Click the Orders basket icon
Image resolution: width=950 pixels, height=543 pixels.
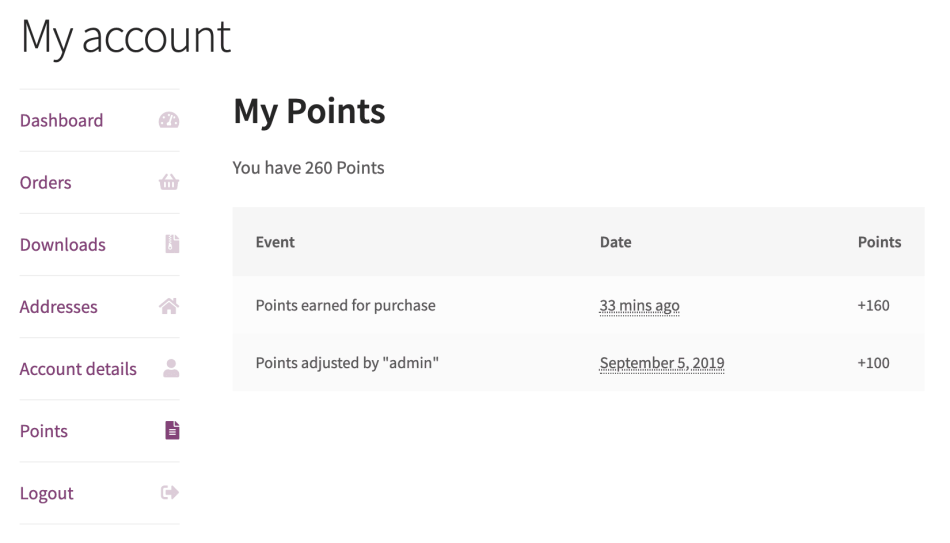(x=169, y=183)
